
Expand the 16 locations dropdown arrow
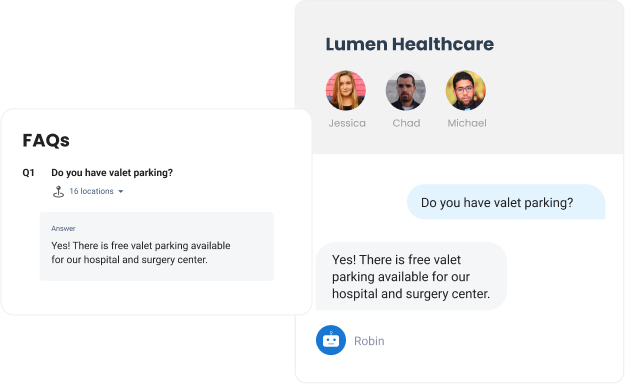pyautogui.click(x=121, y=192)
